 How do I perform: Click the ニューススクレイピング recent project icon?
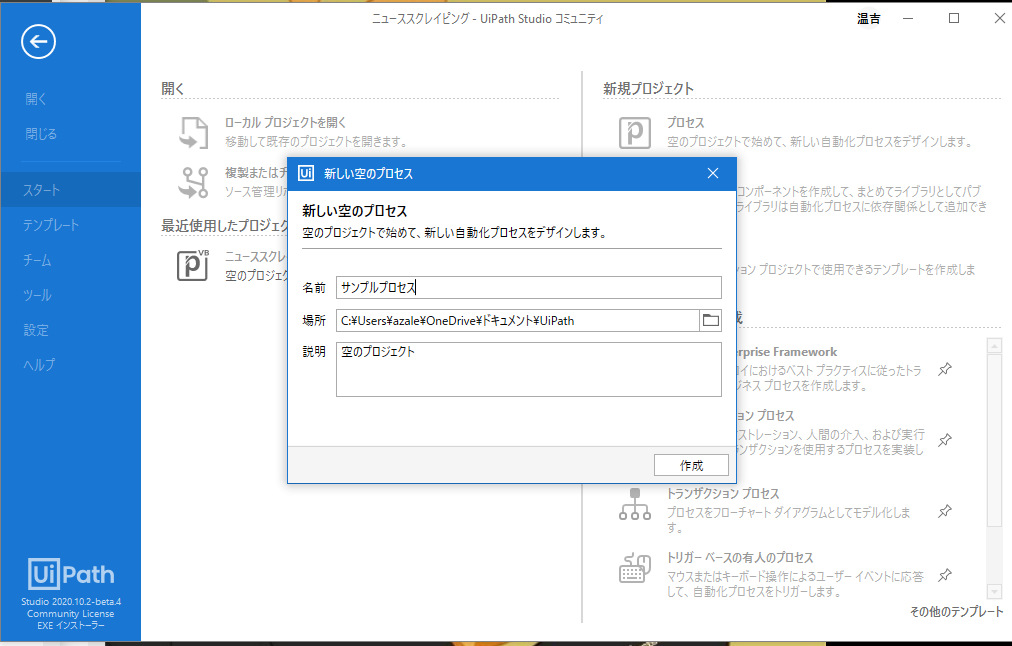(x=193, y=265)
